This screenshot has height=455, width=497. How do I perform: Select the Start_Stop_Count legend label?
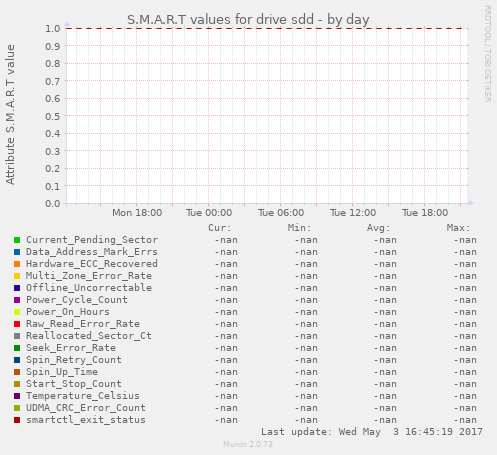coord(74,384)
